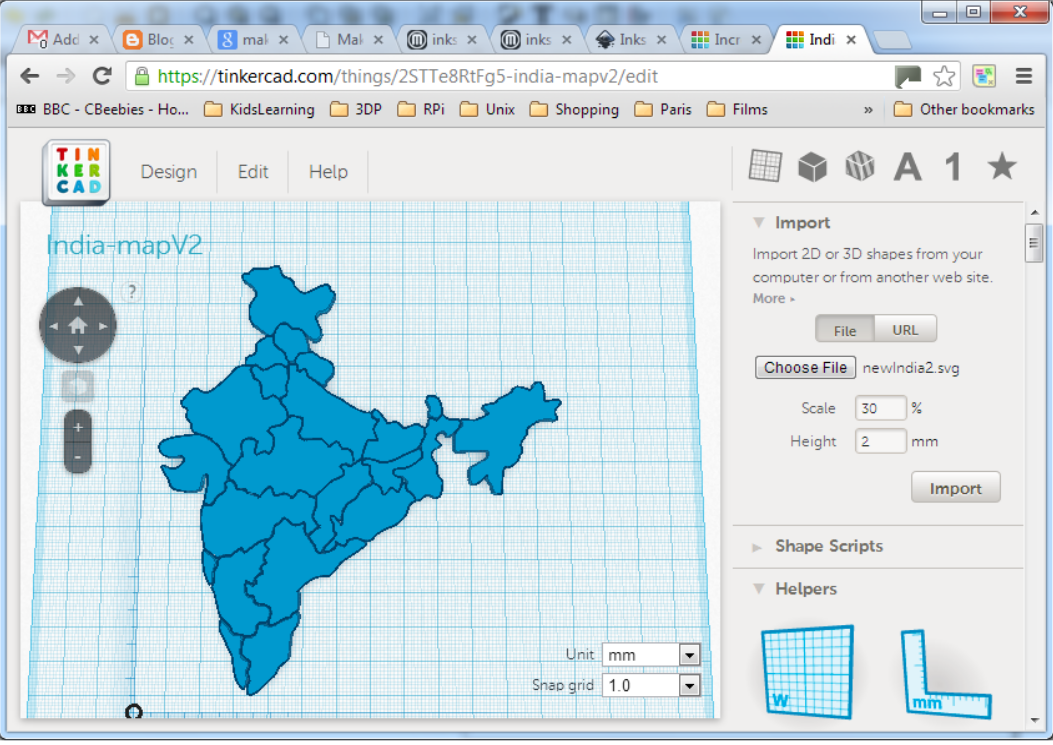The width and height of the screenshot is (1053, 745).
Task: Open the numbers '1' shapes icon
Action: 953,167
